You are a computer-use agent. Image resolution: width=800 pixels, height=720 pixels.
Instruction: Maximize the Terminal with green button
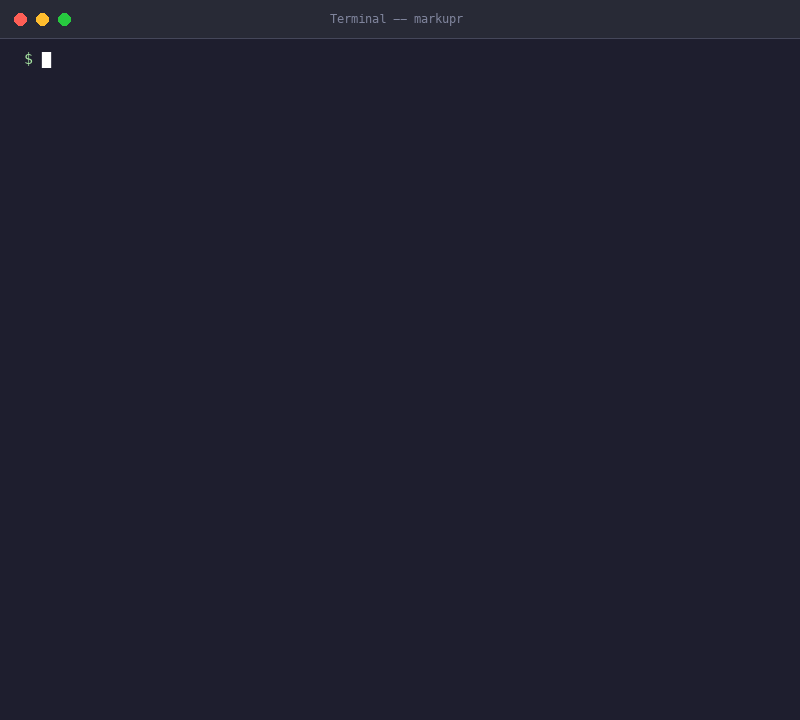click(64, 19)
